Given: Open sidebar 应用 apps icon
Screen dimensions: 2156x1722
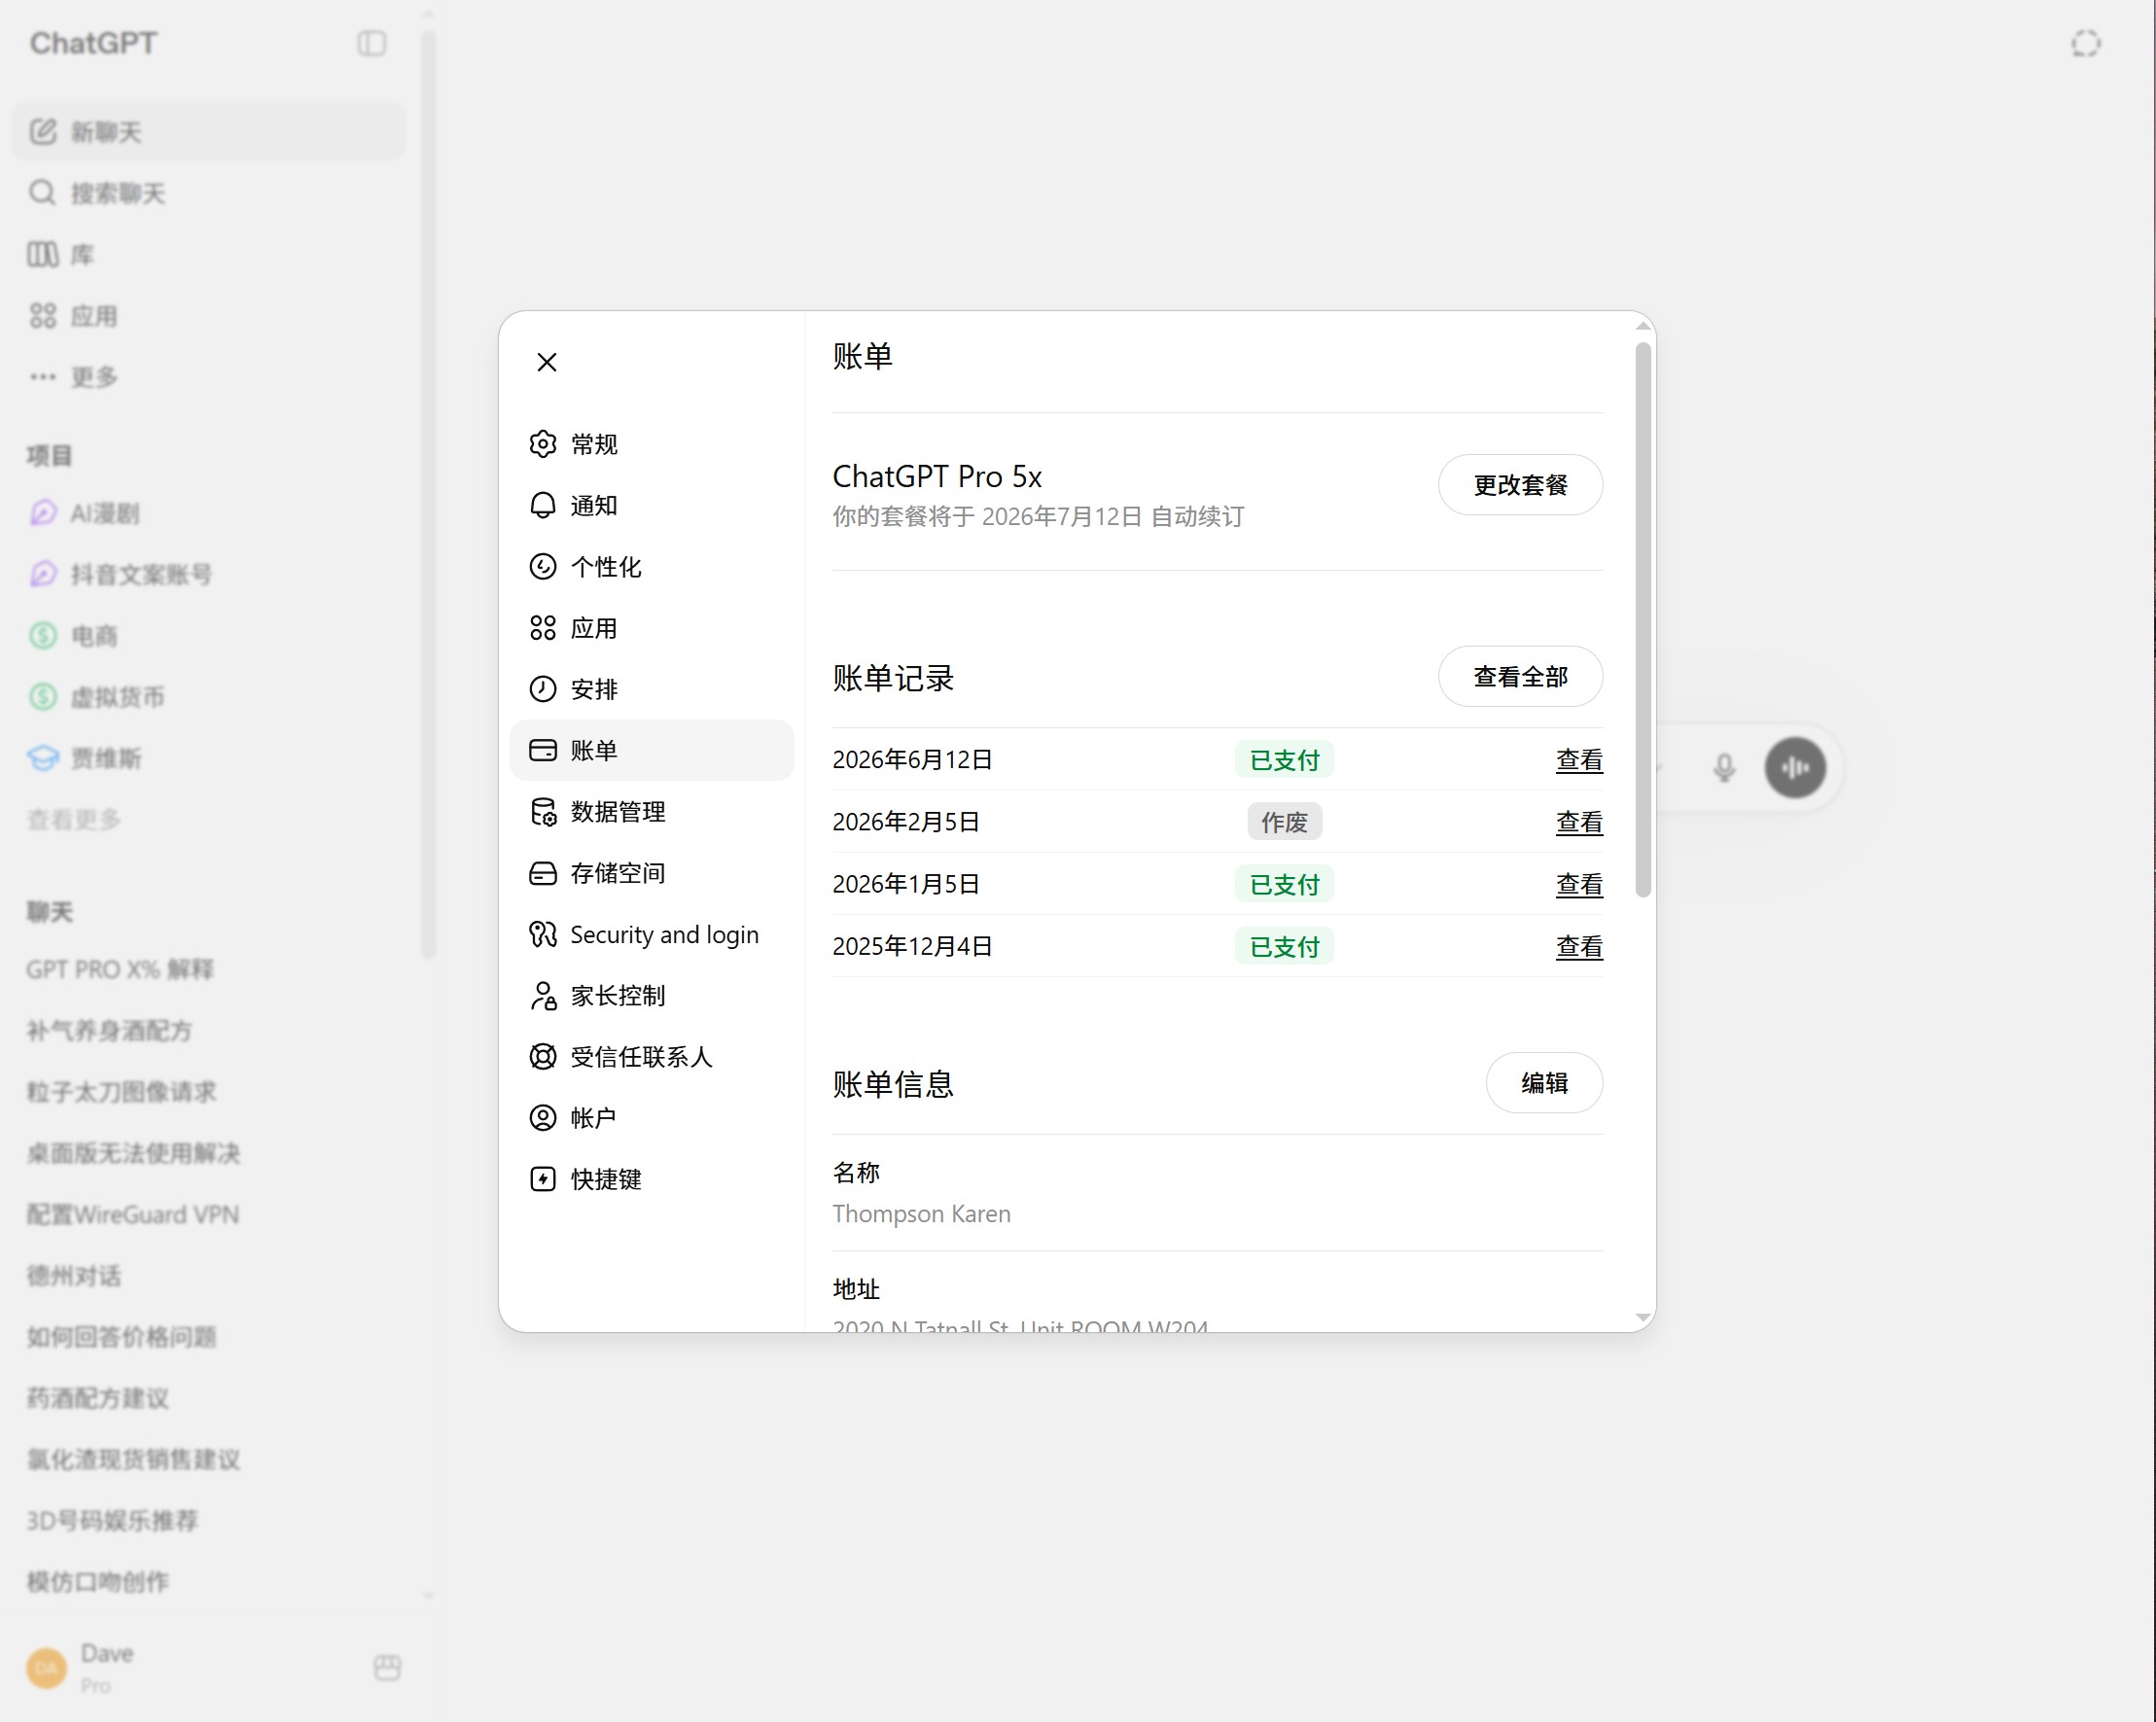Looking at the screenshot, I should tap(42, 316).
